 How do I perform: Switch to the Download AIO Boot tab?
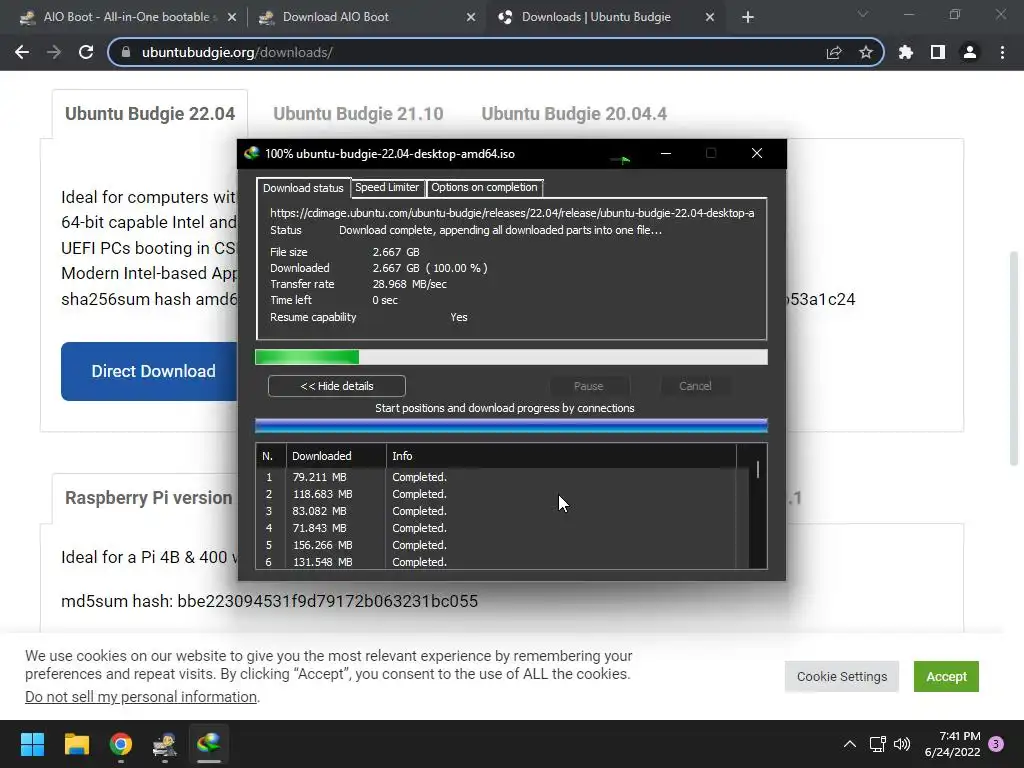[366, 17]
